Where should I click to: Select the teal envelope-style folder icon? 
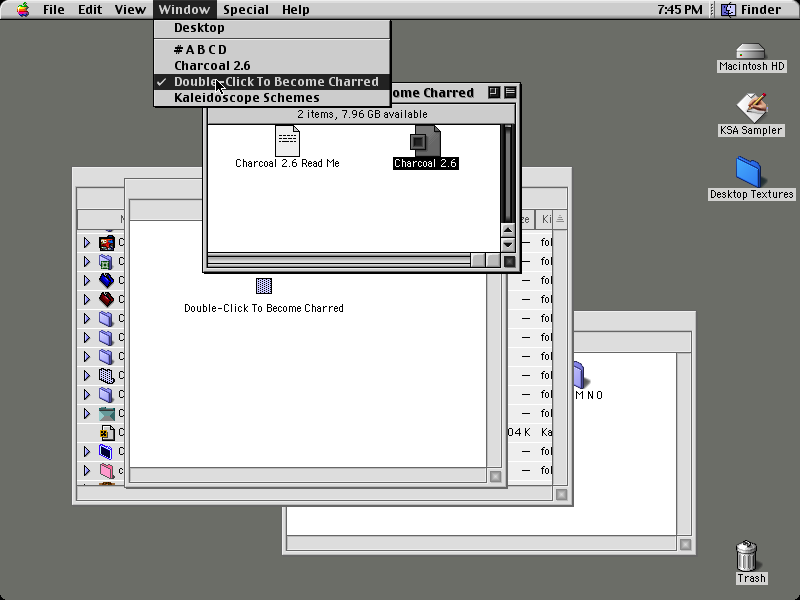(107, 413)
